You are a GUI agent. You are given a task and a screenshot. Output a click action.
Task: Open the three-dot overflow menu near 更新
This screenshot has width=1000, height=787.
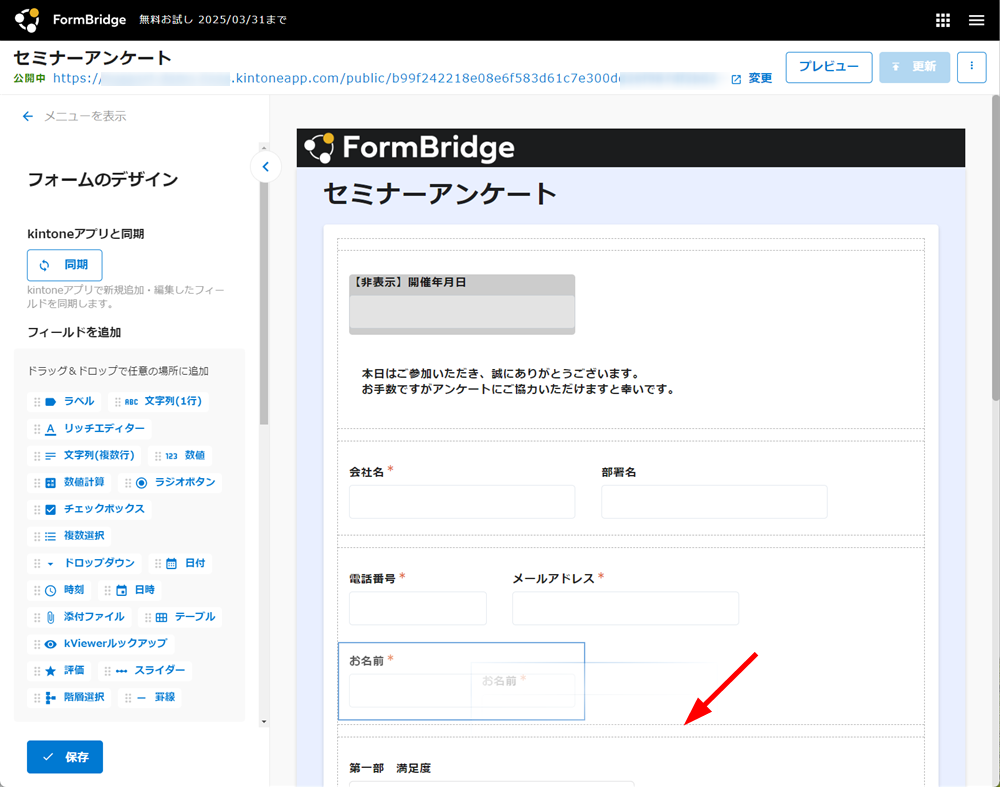point(971,67)
